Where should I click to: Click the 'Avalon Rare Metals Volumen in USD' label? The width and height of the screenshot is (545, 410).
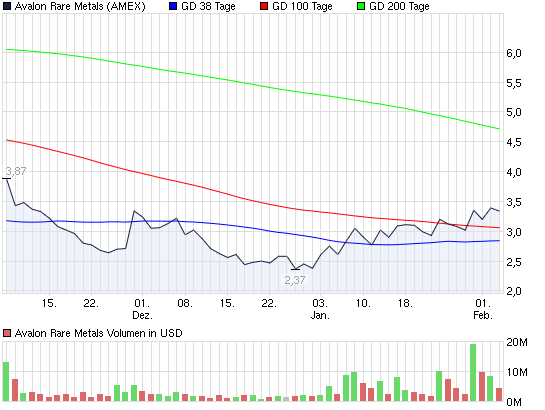pyautogui.click(x=98, y=333)
